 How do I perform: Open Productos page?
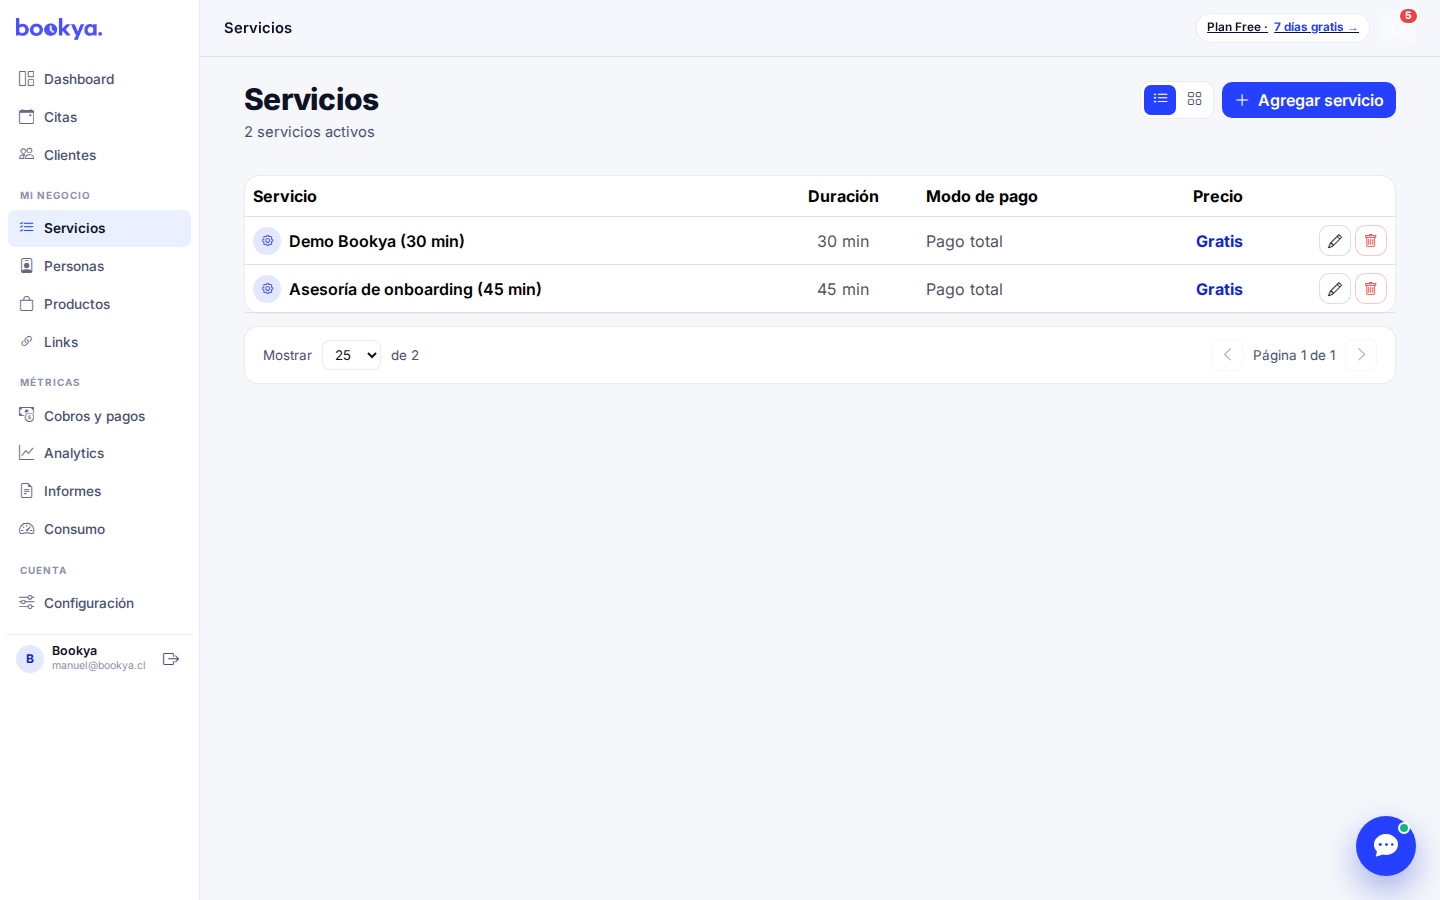(x=99, y=304)
